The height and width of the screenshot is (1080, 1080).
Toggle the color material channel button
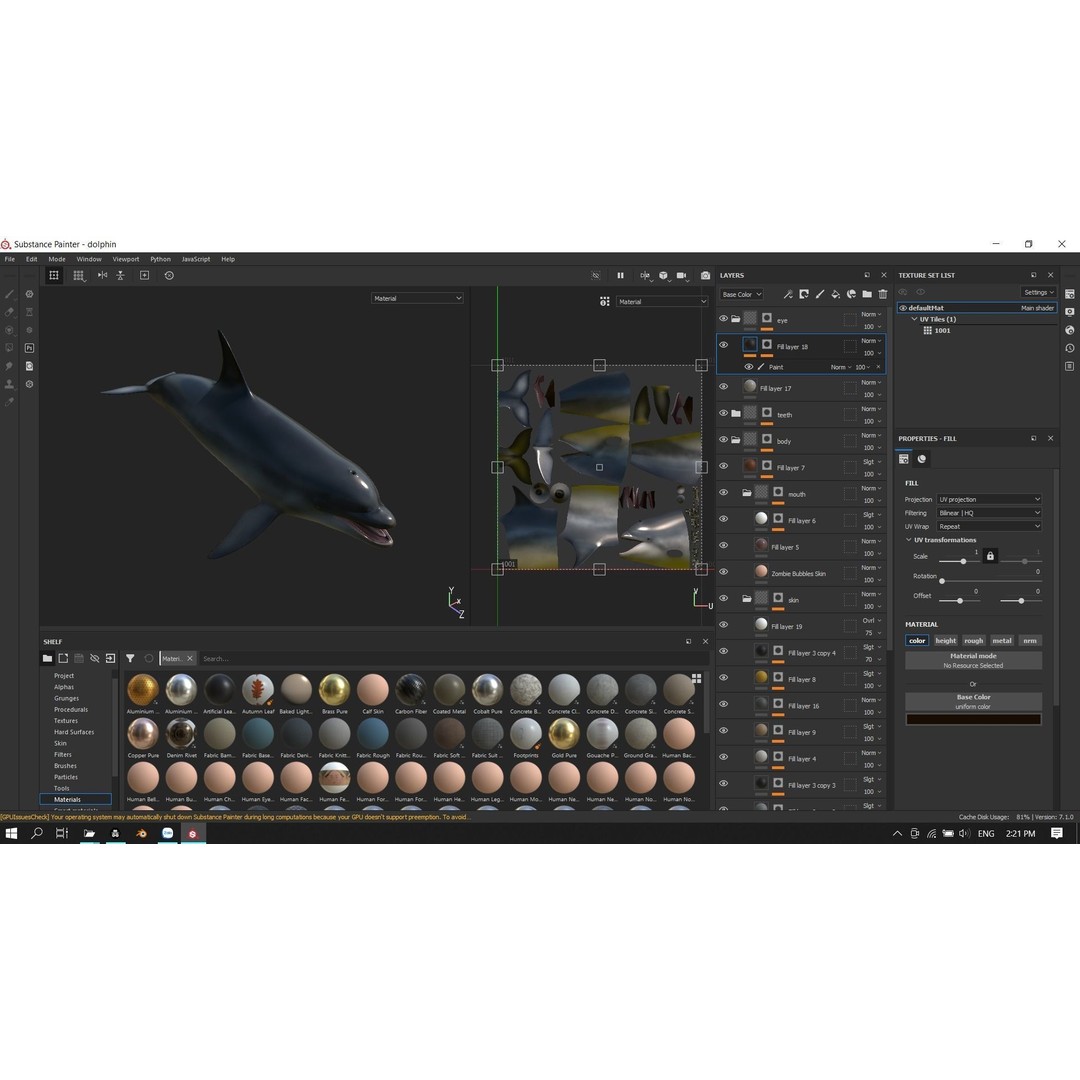click(x=917, y=641)
